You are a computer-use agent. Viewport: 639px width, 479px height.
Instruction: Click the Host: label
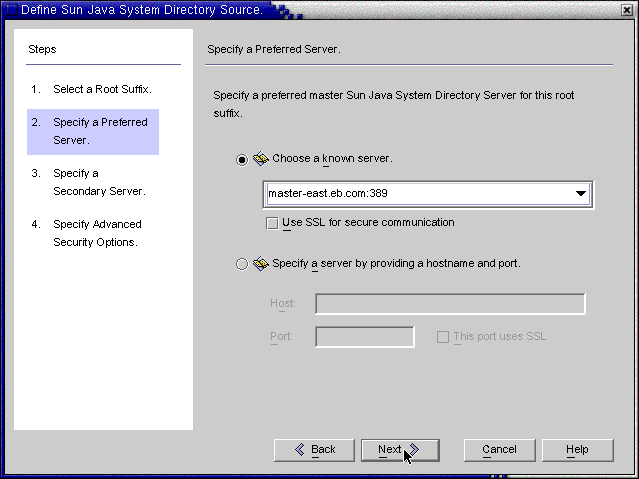tap(283, 304)
